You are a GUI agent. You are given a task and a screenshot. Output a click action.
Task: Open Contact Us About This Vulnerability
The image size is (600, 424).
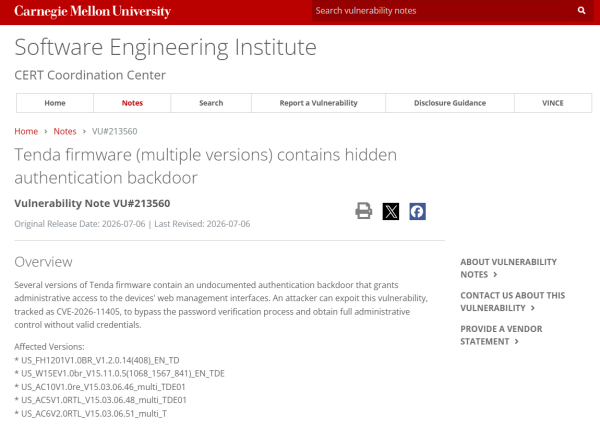click(512, 302)
